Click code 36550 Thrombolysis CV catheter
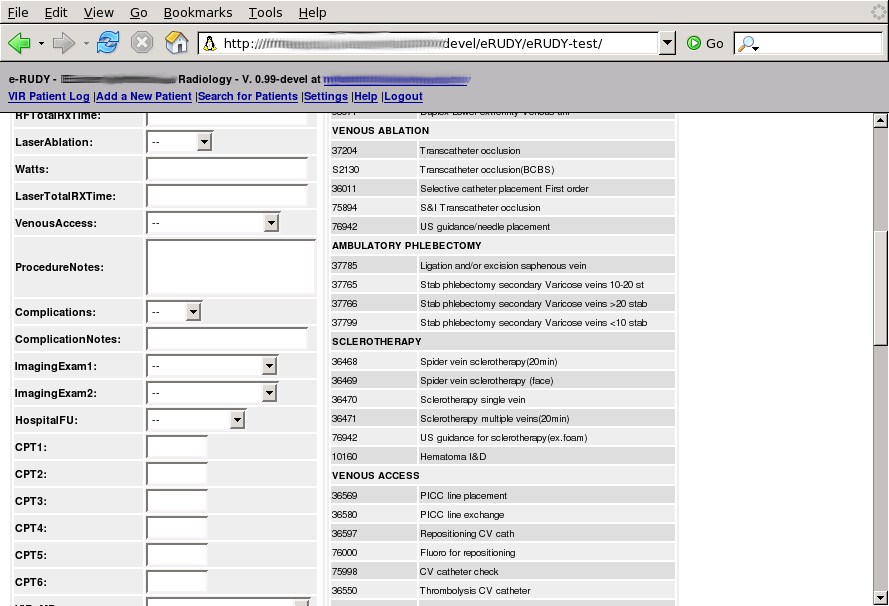Viewport: 889px width, 606px height. (x=503, y=591)
